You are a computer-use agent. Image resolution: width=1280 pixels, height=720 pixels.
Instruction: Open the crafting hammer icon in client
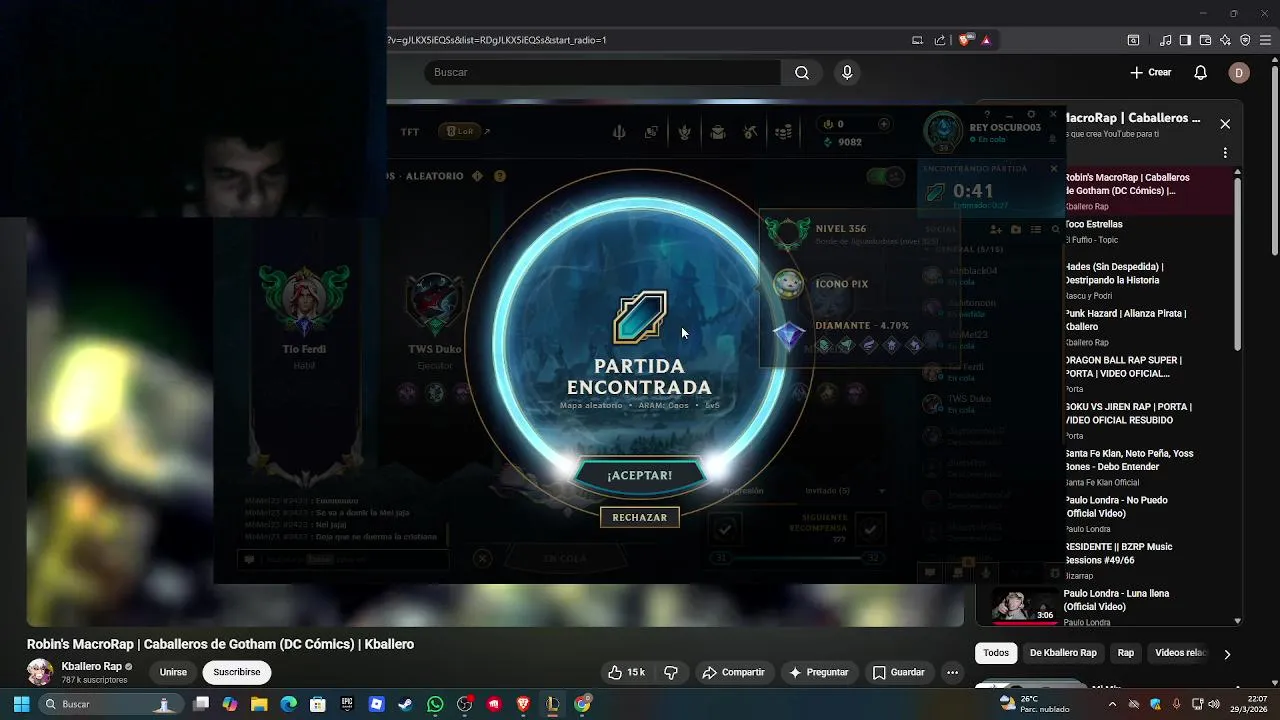[750, 132]
